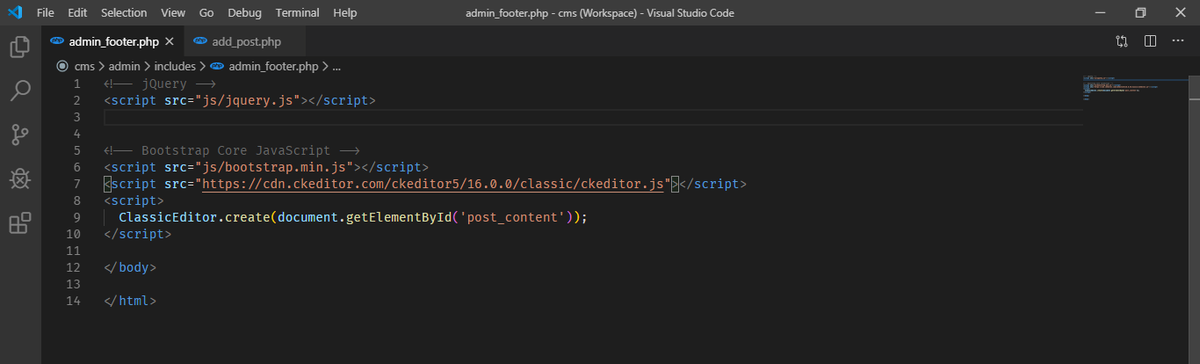
Task: Click the closing html tag on line 14
Action: point(130,300)
